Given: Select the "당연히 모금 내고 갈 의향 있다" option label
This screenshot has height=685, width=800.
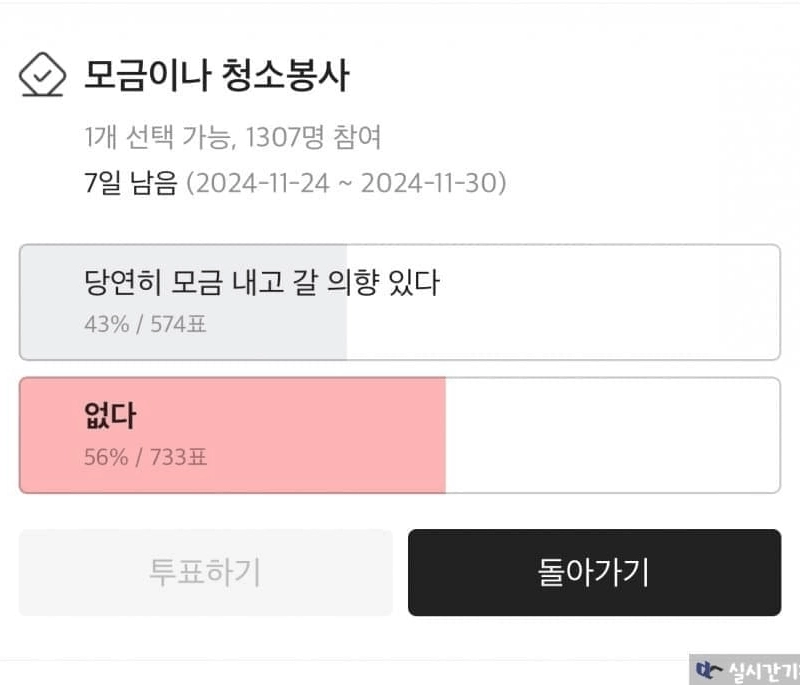Looking at the screenshot, I should [x=262, y=284].
